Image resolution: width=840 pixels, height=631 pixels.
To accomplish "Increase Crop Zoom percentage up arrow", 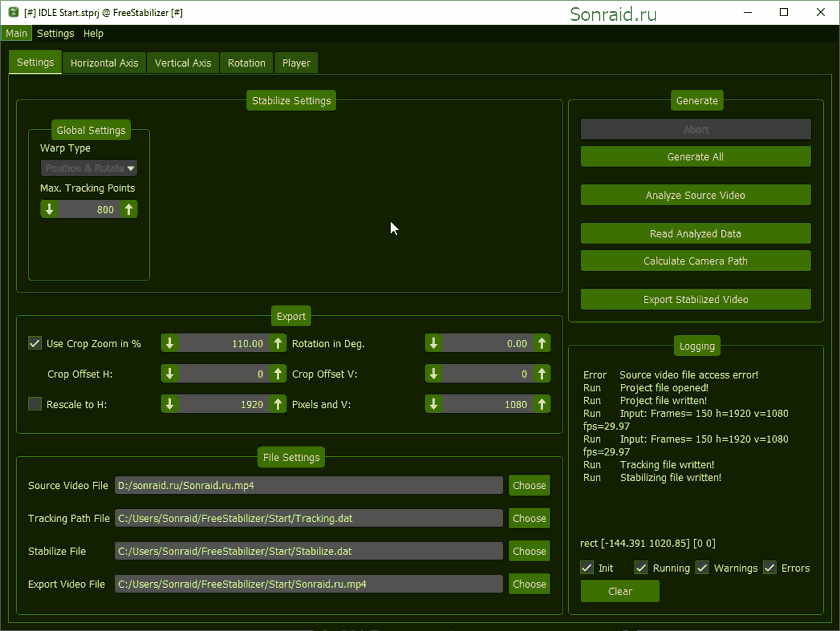I will [278, 343].
